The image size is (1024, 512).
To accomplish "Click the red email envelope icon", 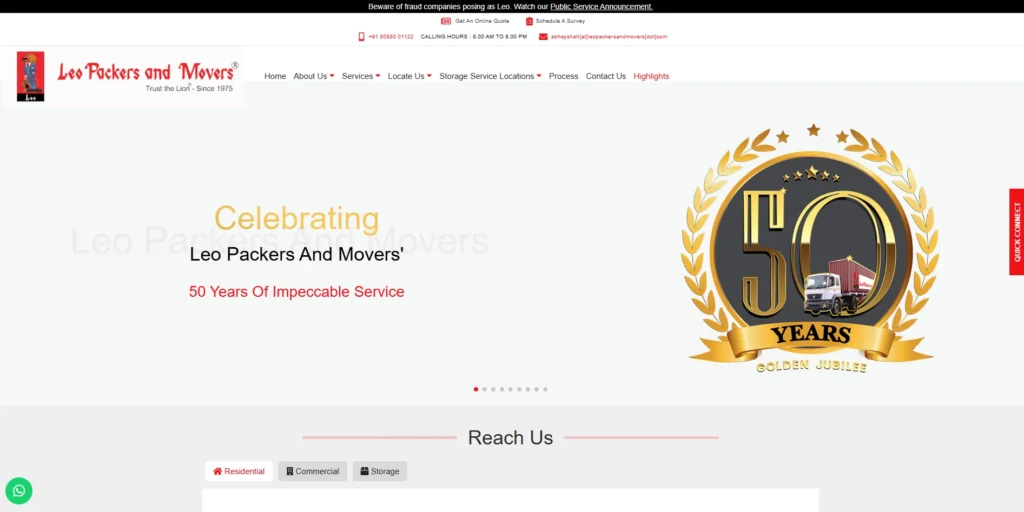I will coord(543,37).
